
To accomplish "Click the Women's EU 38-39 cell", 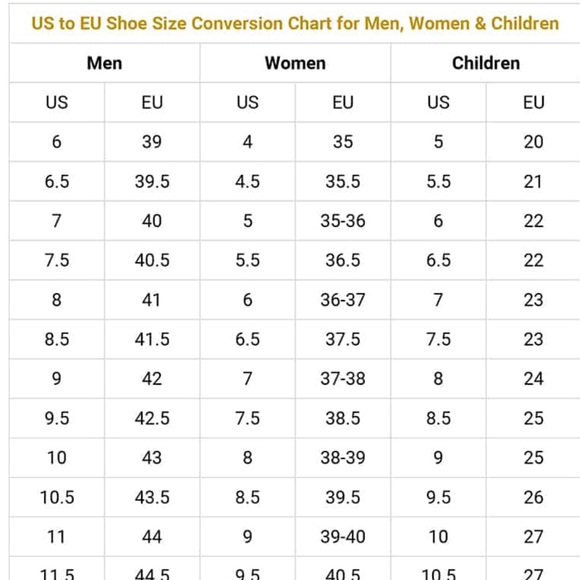I will [343, 458].
